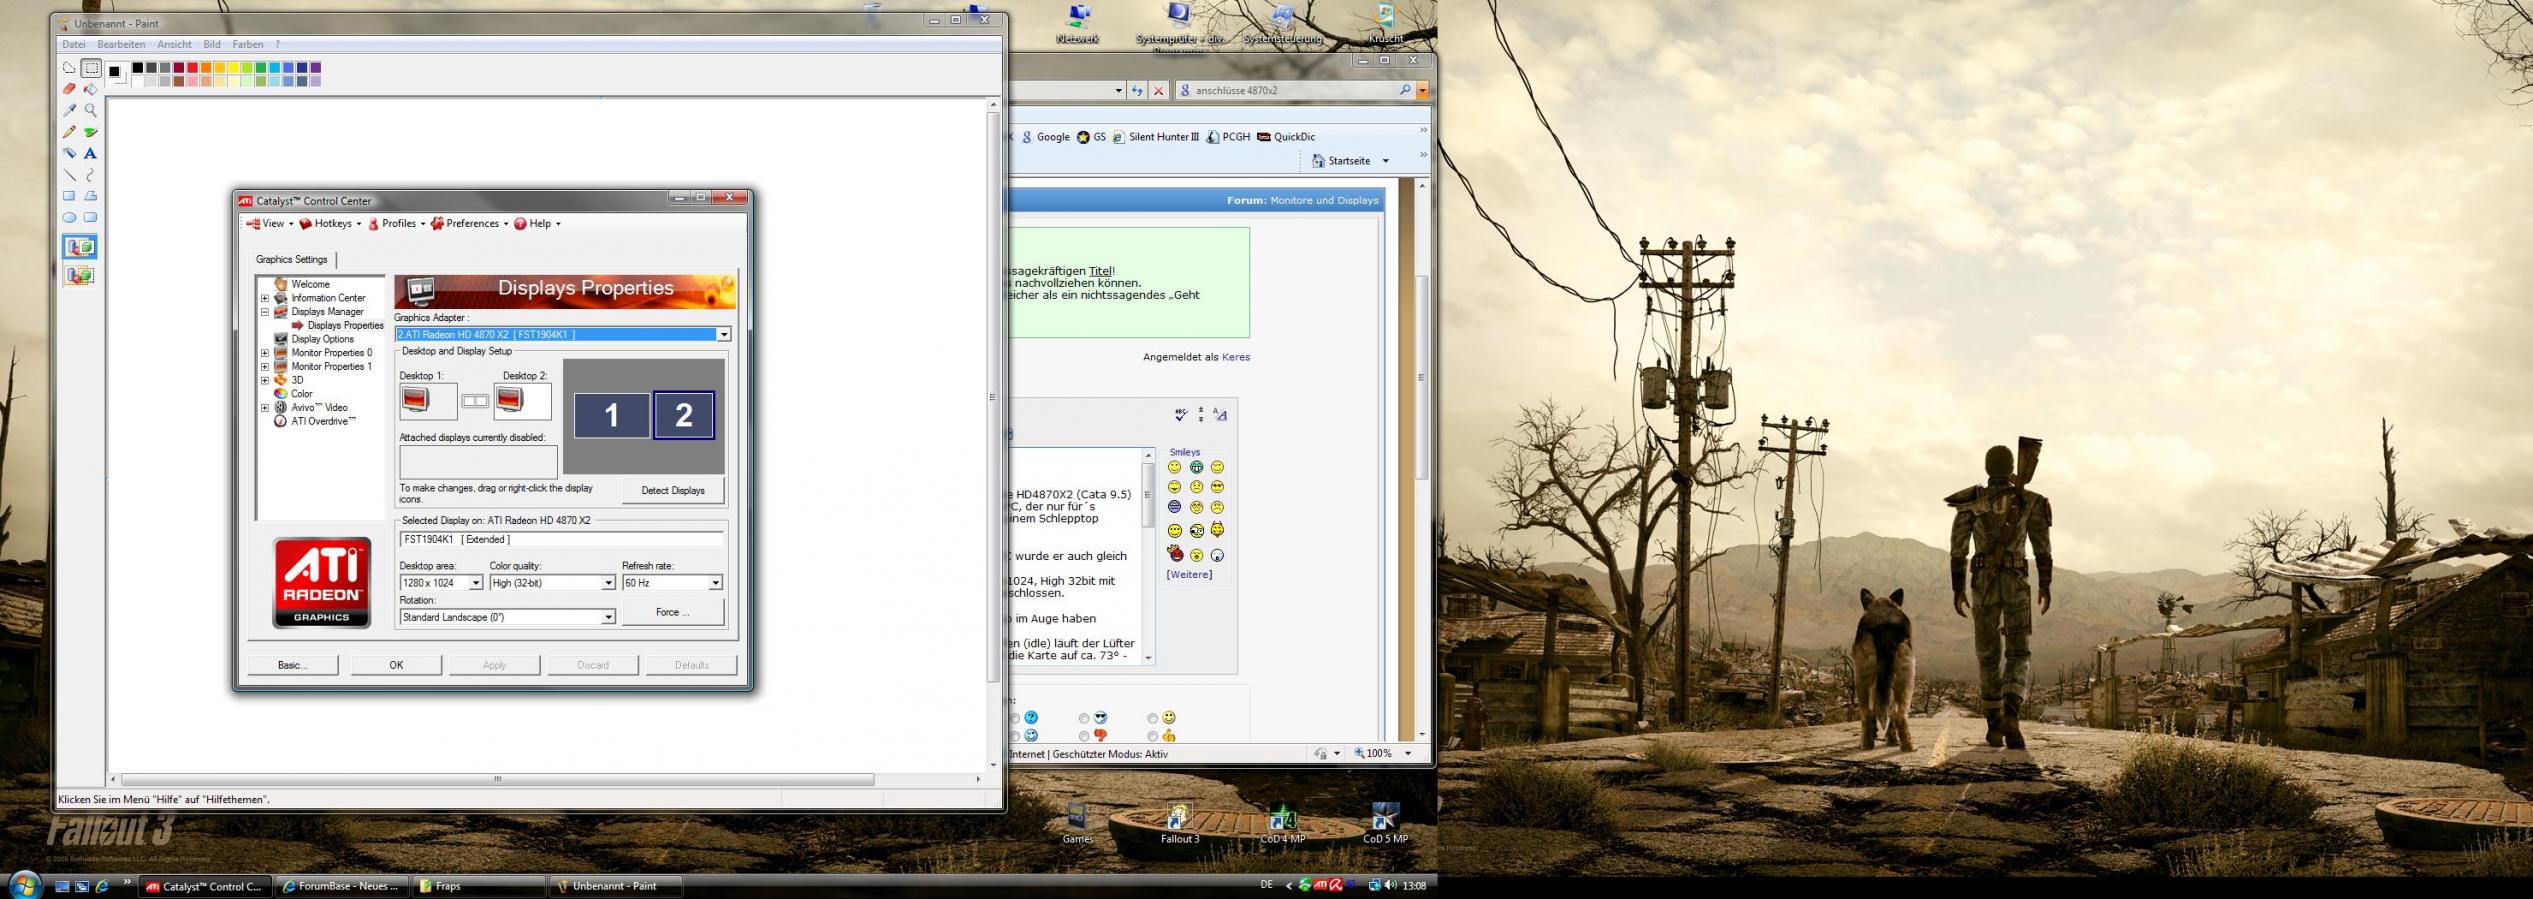2533x899 pixels.
Task: Expand Information Center tree node
Action: pyautogui.click(x=265, y=298)
